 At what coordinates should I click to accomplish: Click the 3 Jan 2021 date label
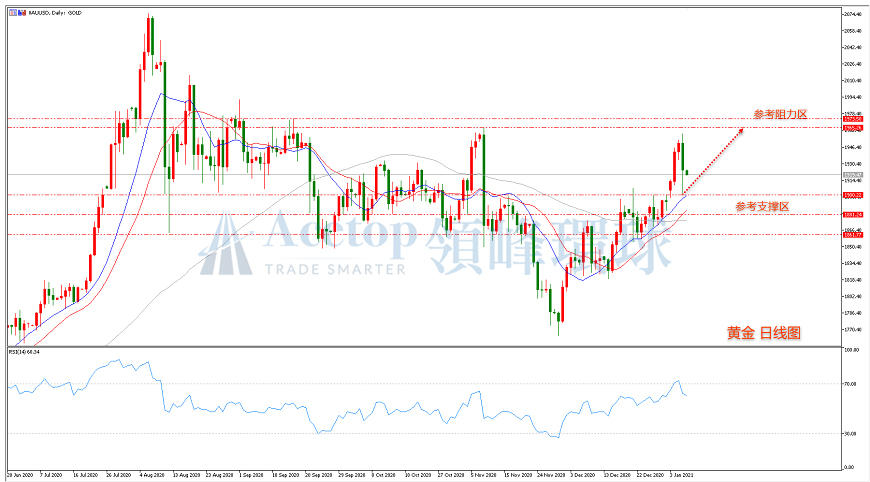coord(681,475)
